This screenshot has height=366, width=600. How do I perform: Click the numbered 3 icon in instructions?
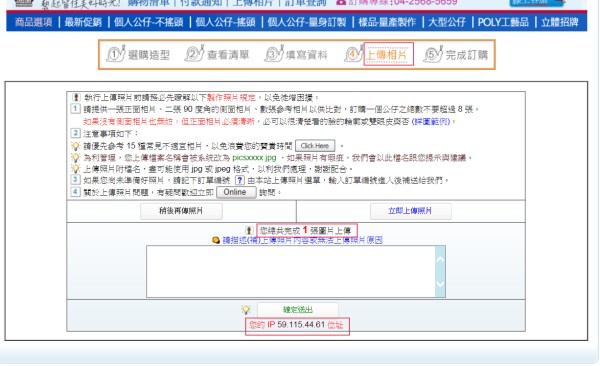[x=75, y=180]
